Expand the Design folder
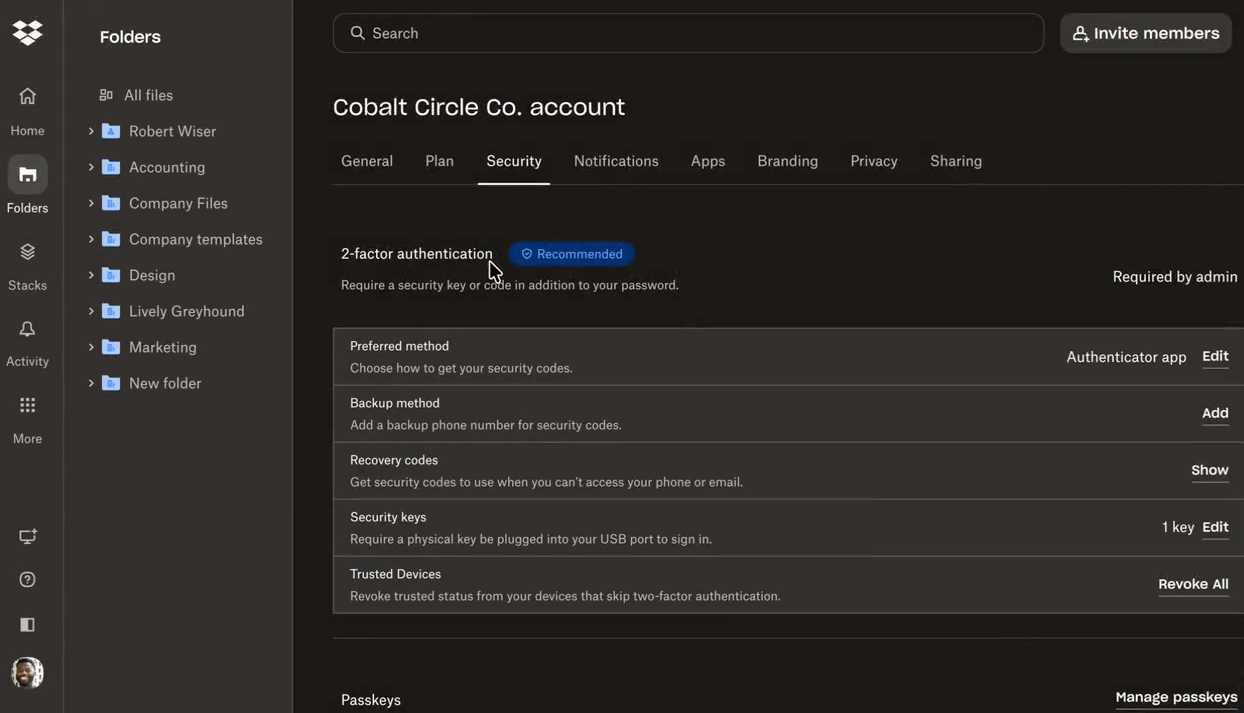 pos(91,275)
